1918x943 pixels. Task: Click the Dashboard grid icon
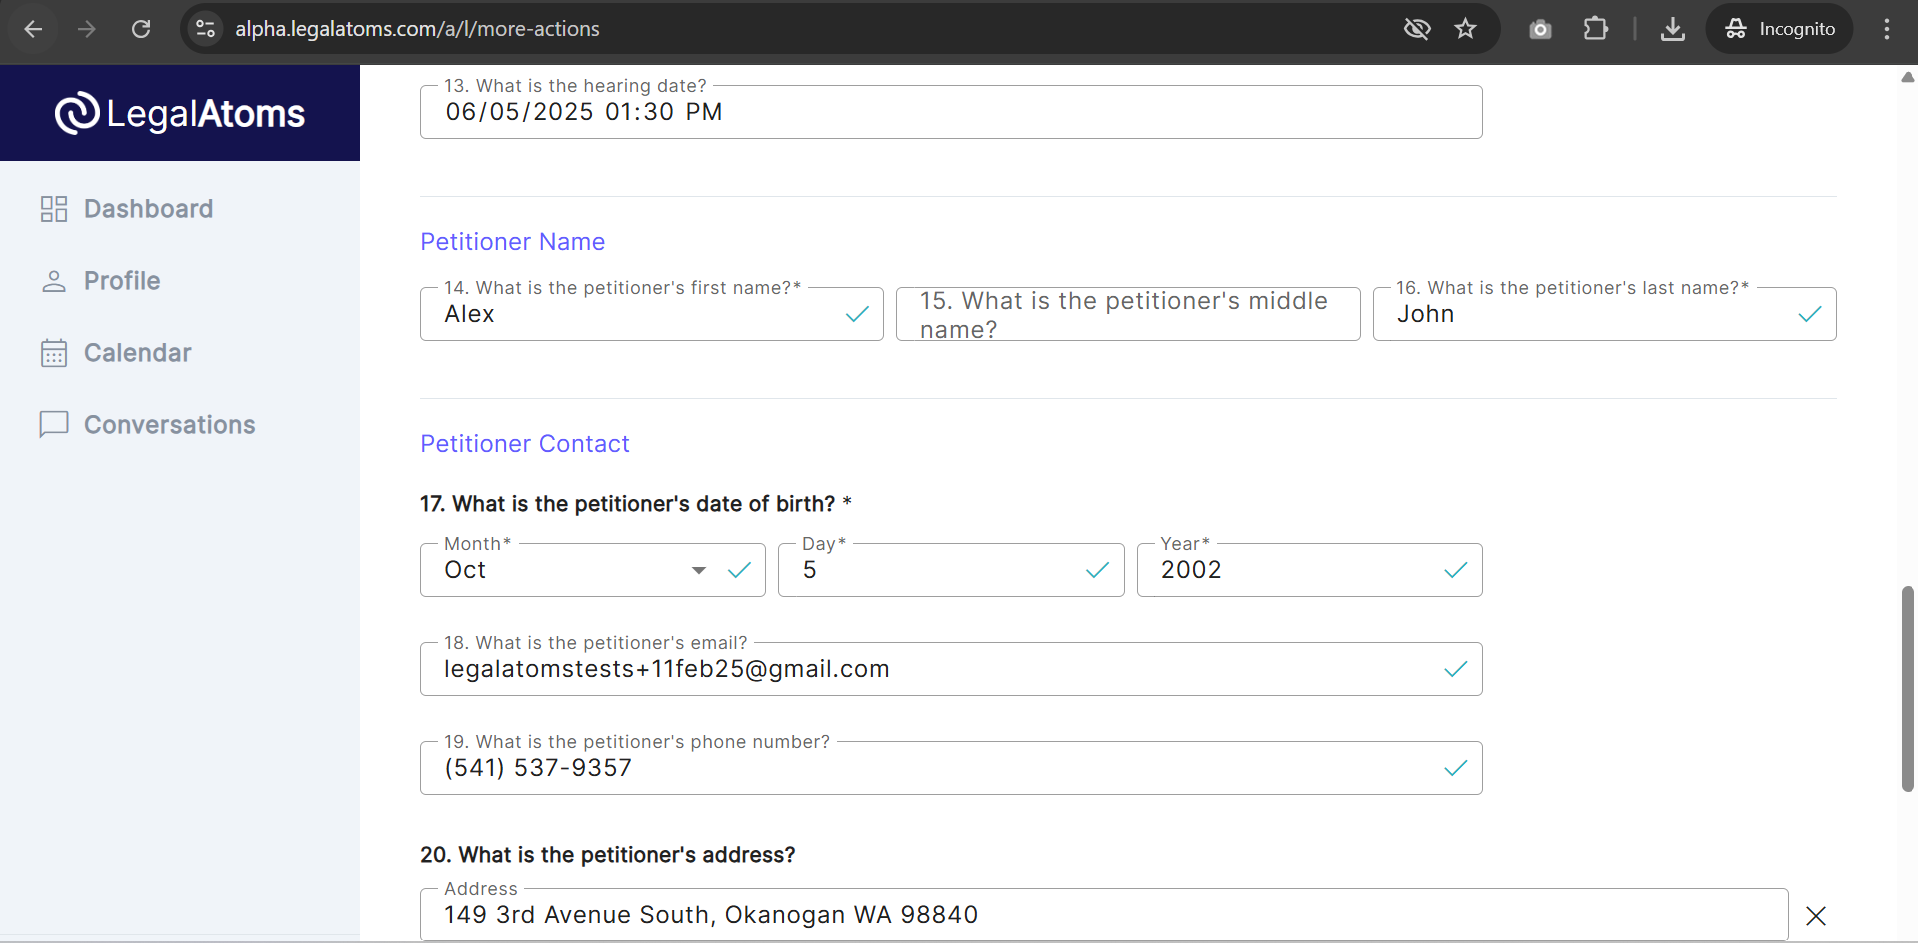click(x=54, y=209)
